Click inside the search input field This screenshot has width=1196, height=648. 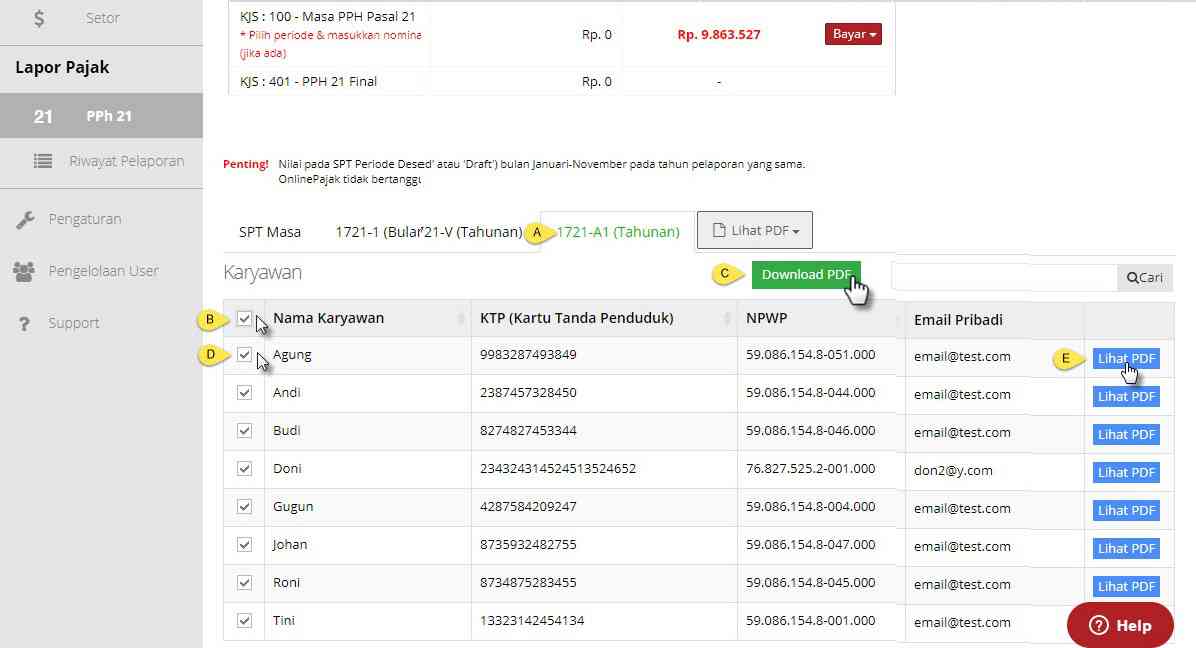pyautogui.click(x=1003, y=277)
